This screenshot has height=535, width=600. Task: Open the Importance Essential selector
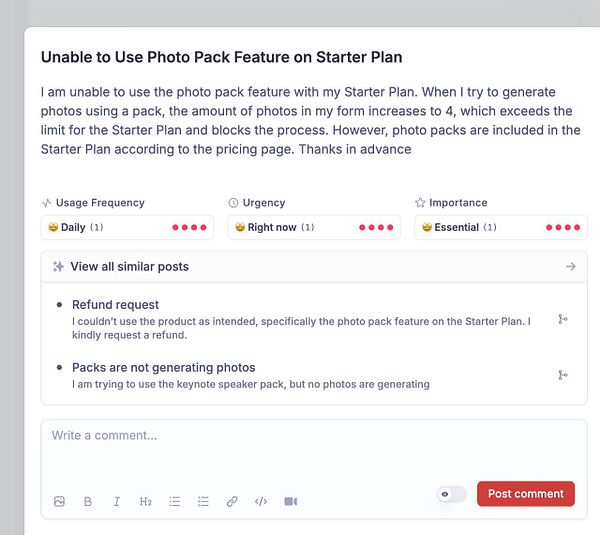500,227
